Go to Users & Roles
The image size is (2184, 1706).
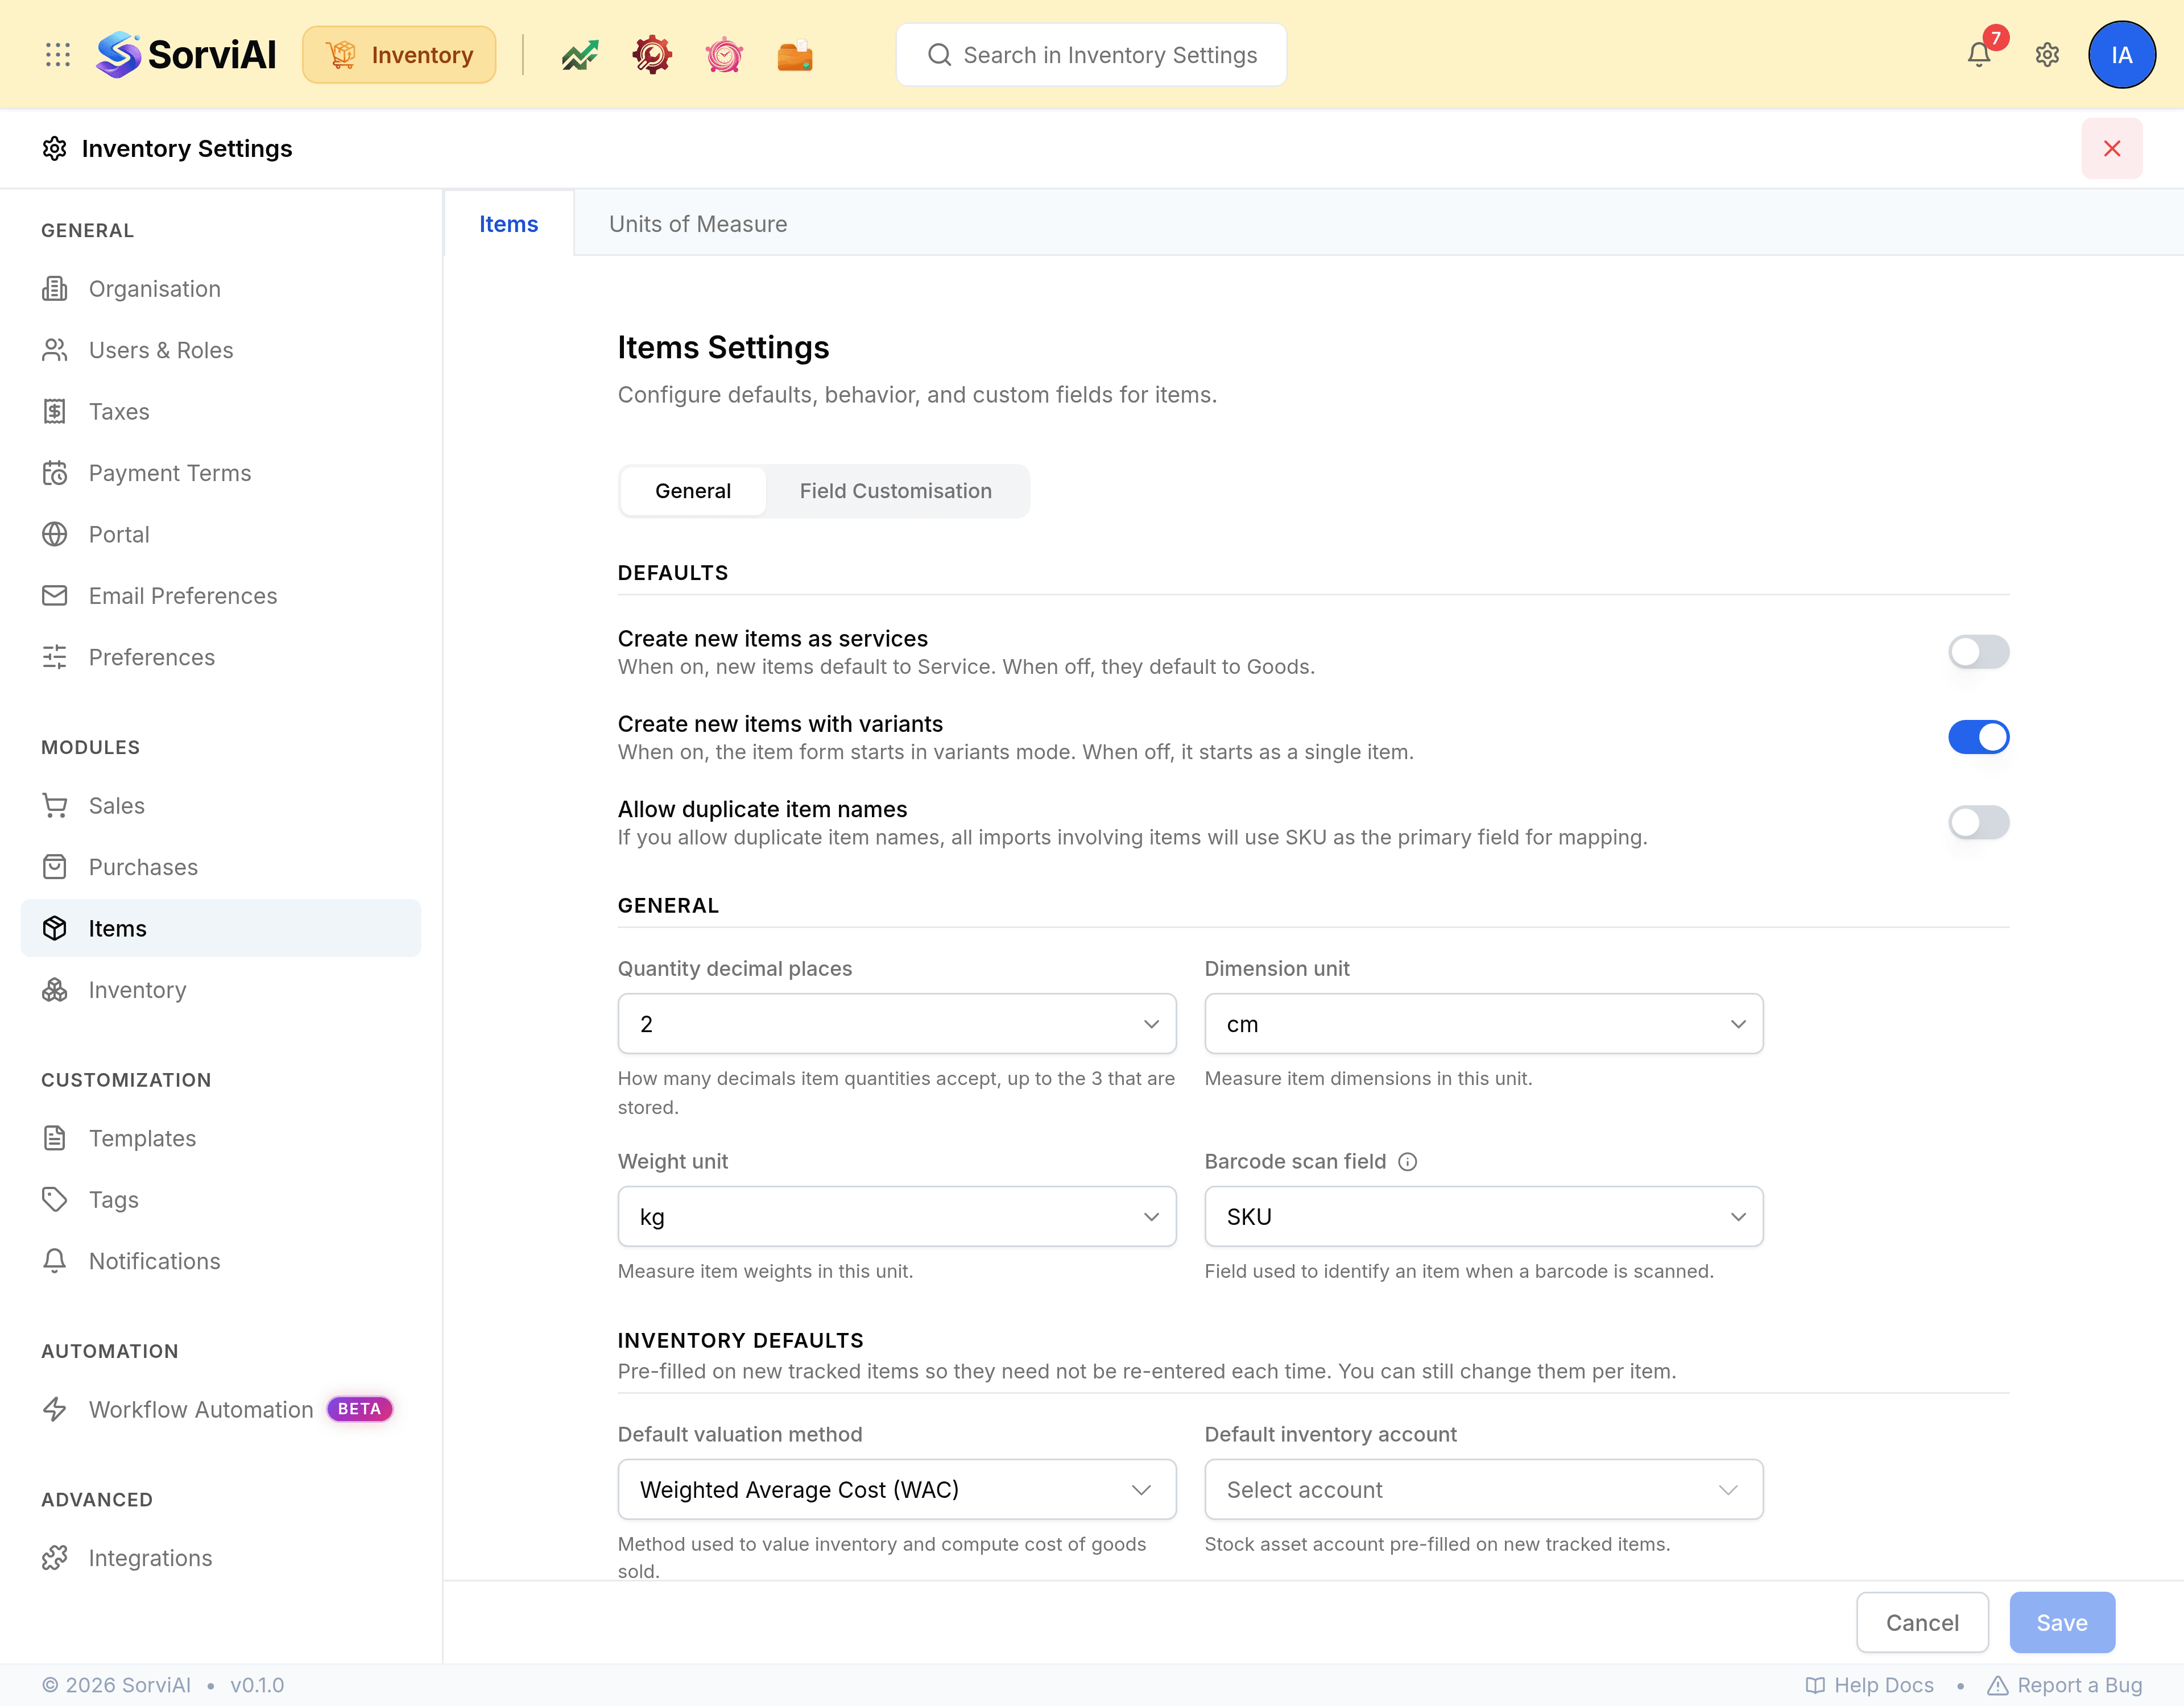click(x=220, y=350)
